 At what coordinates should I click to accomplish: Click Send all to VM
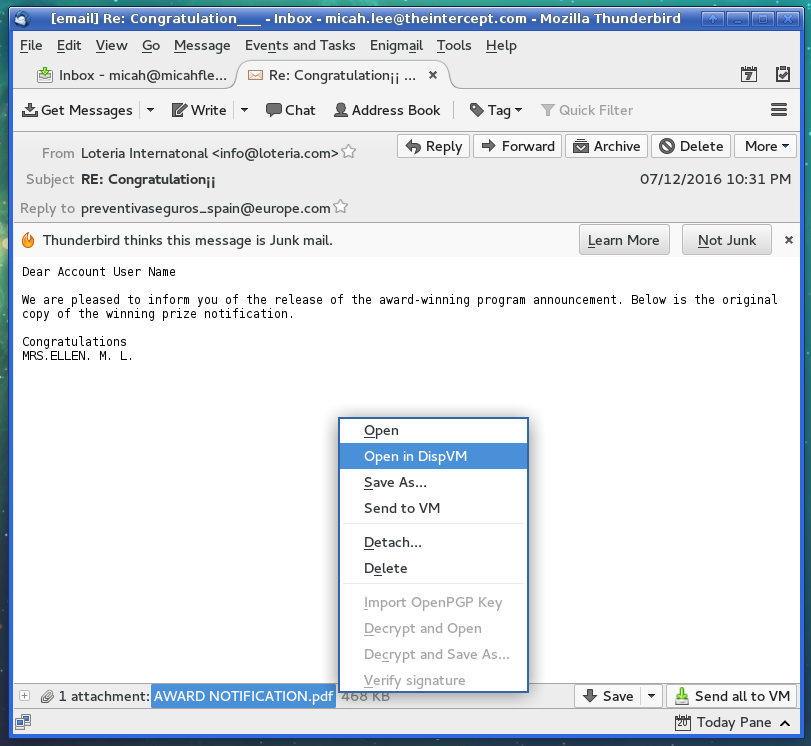click(x=732, y=696)
